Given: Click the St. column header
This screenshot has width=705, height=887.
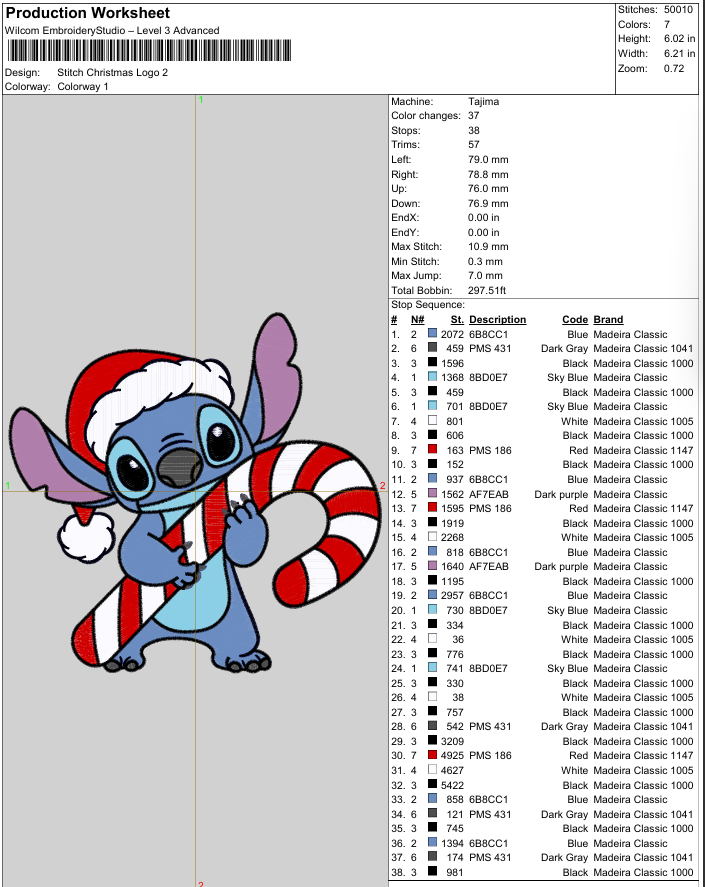Looking at the screenshot, I should tap(457, 320).
